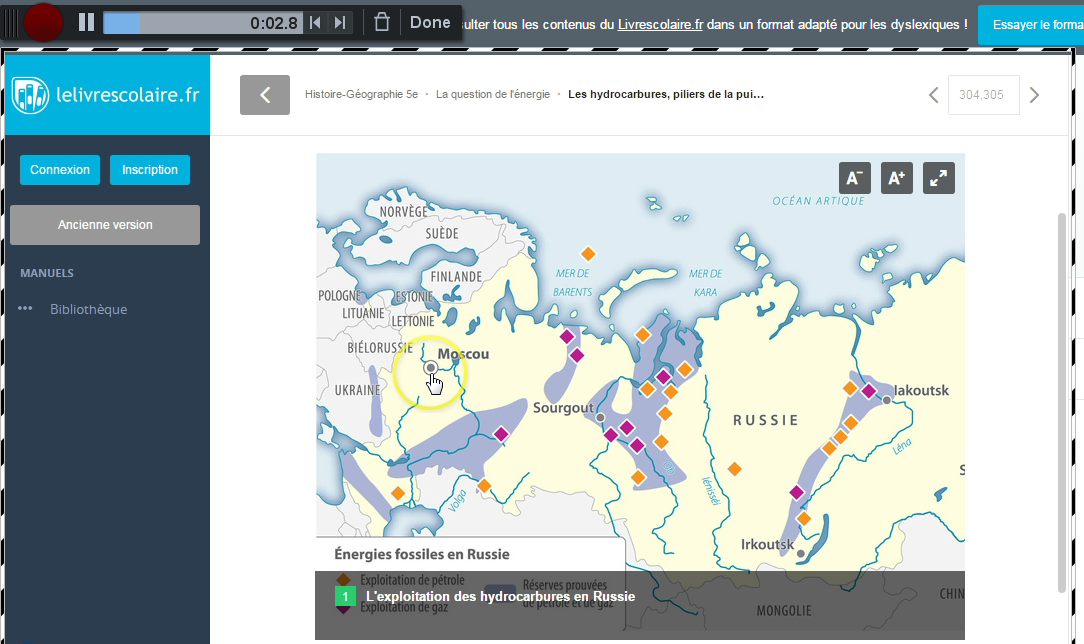The image size is (1084, 644).
Task: Jump to previous frame in recorder
Action: 315,23
